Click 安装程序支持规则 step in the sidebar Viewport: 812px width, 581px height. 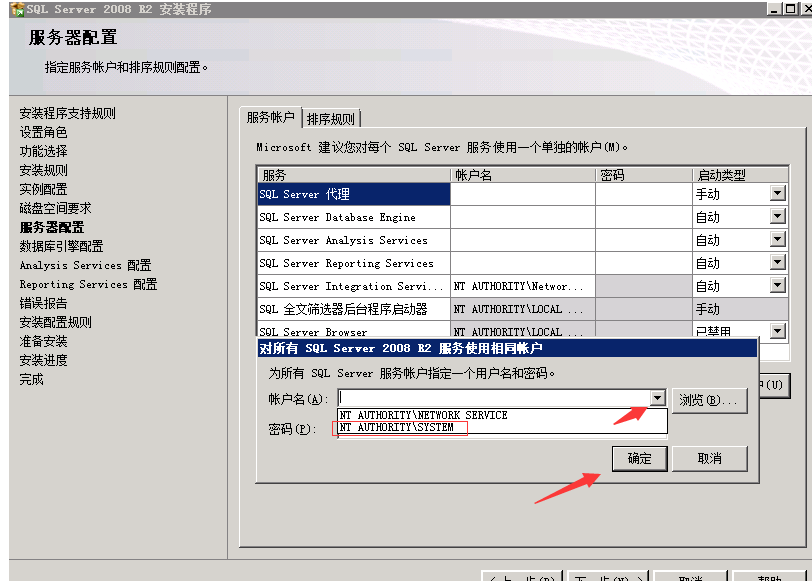(x=67, y=113)
